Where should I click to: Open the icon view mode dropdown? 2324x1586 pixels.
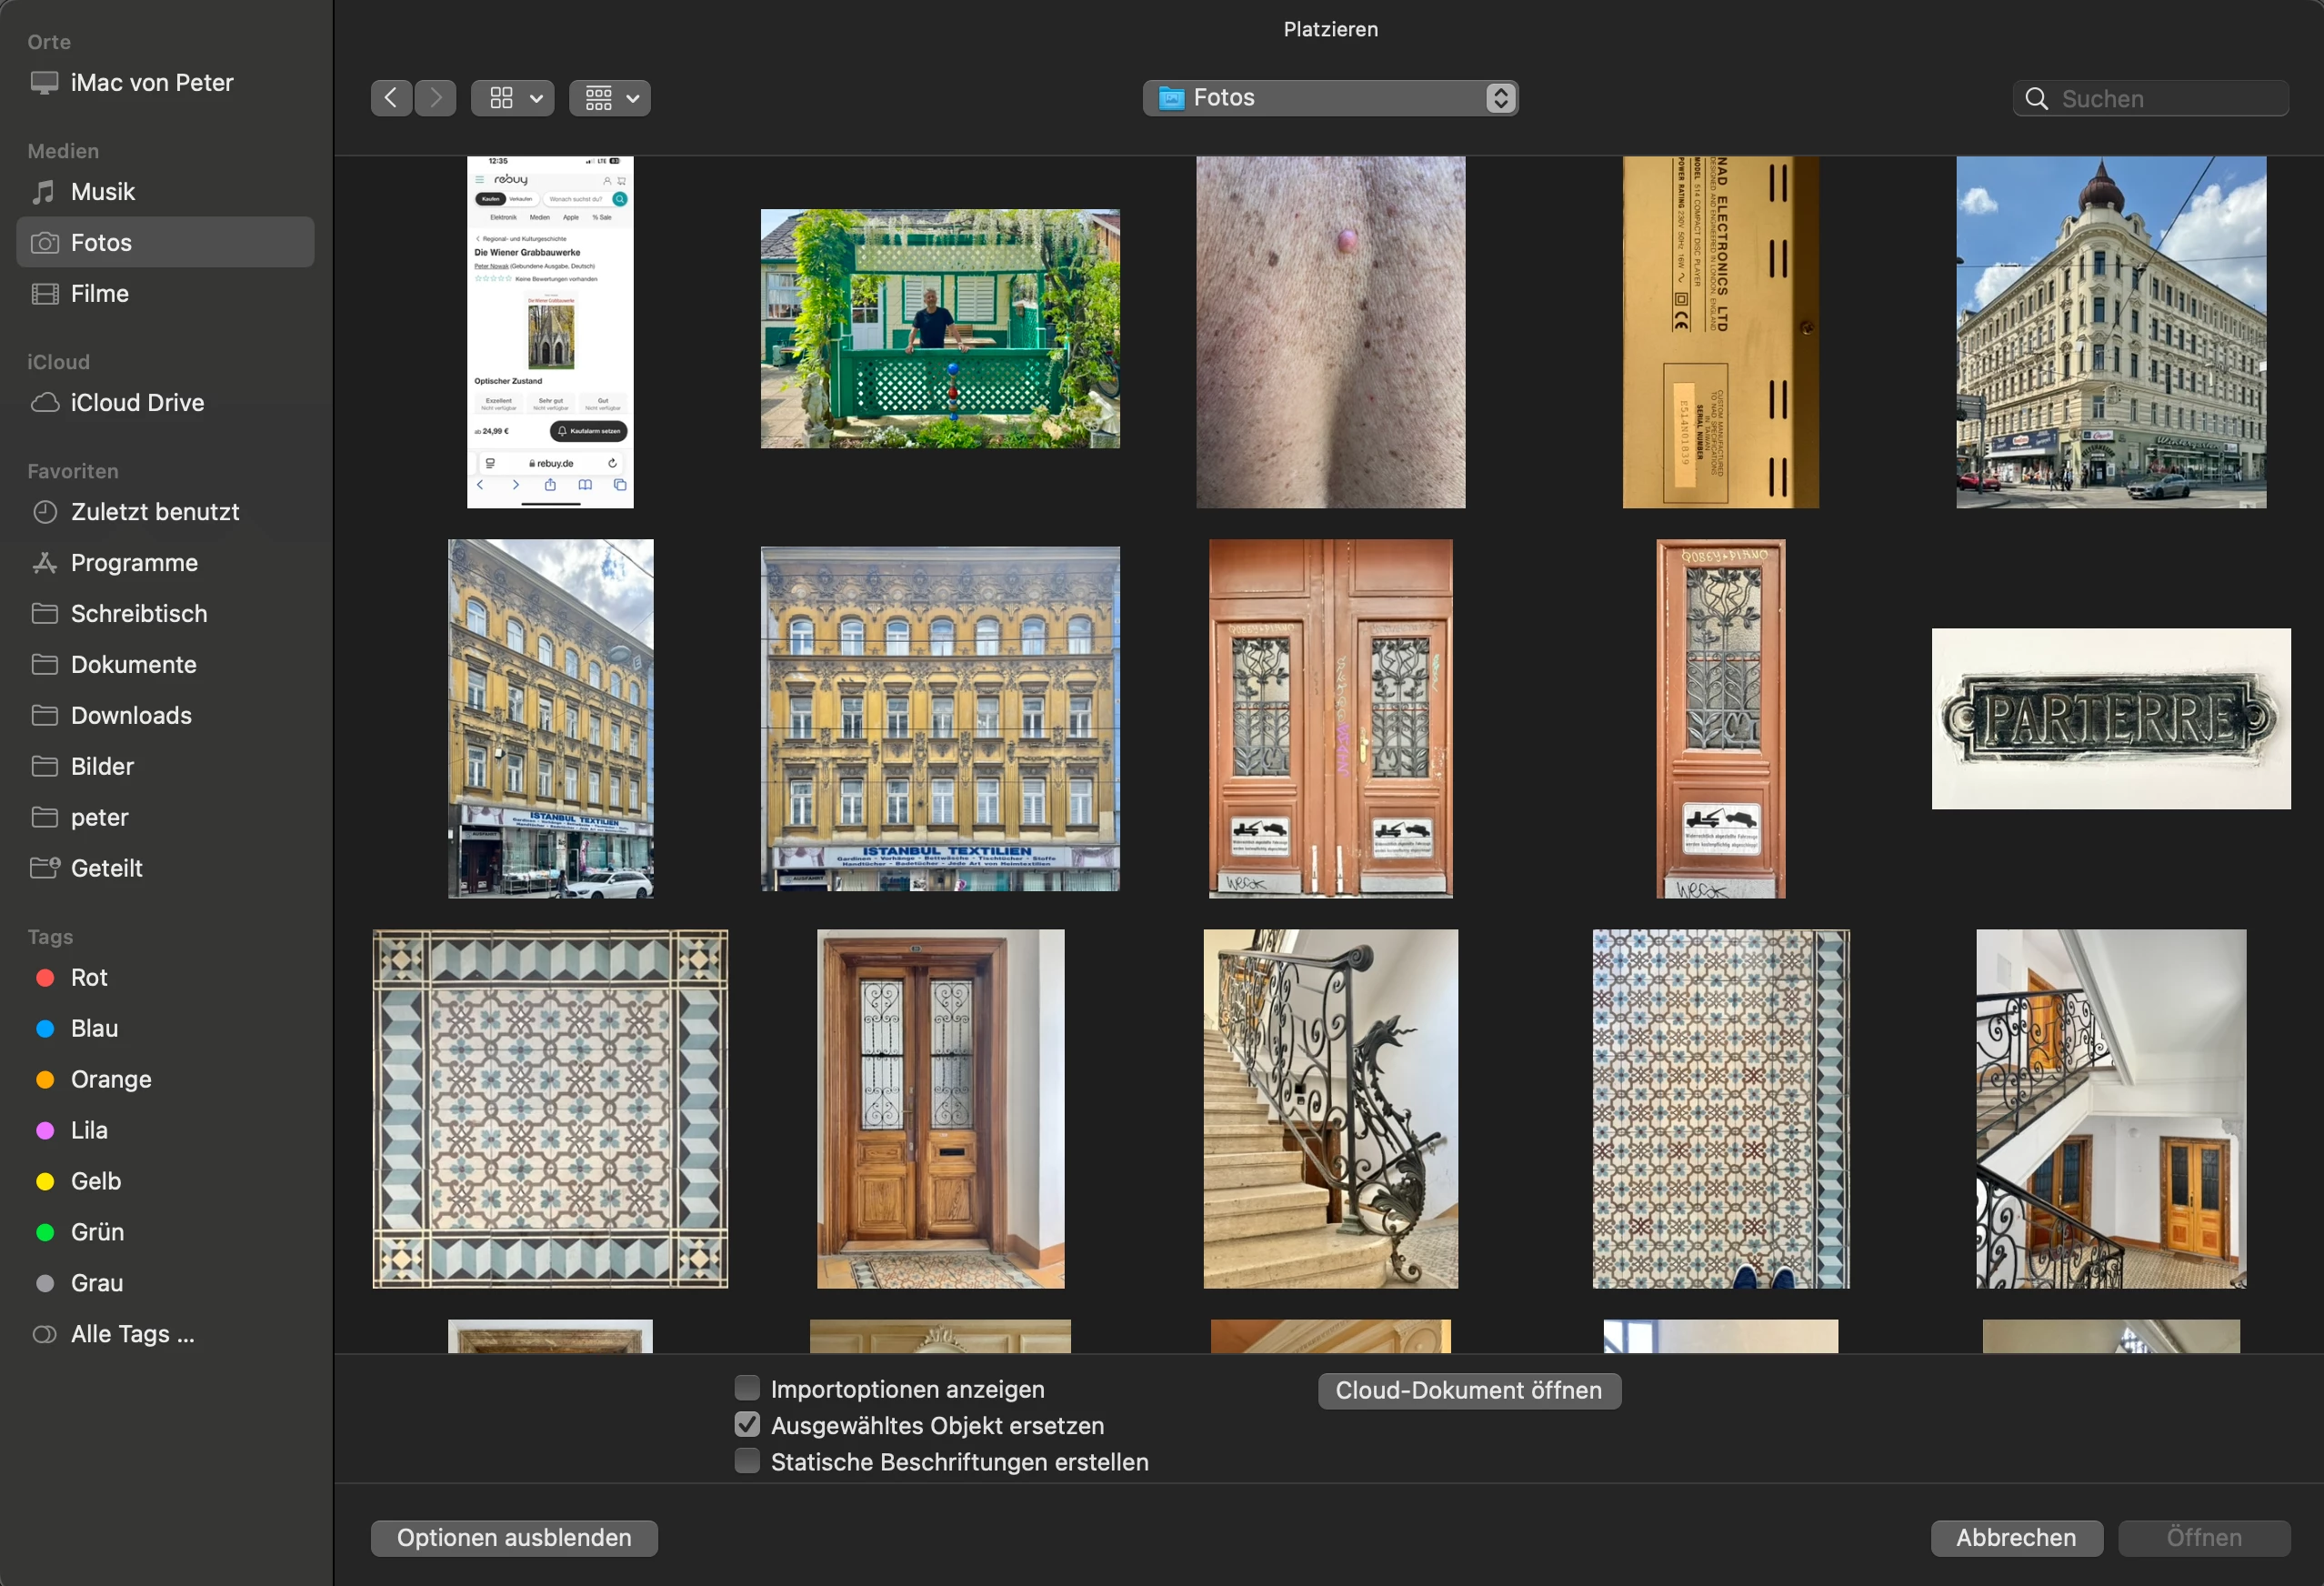[x=513, y=98]
